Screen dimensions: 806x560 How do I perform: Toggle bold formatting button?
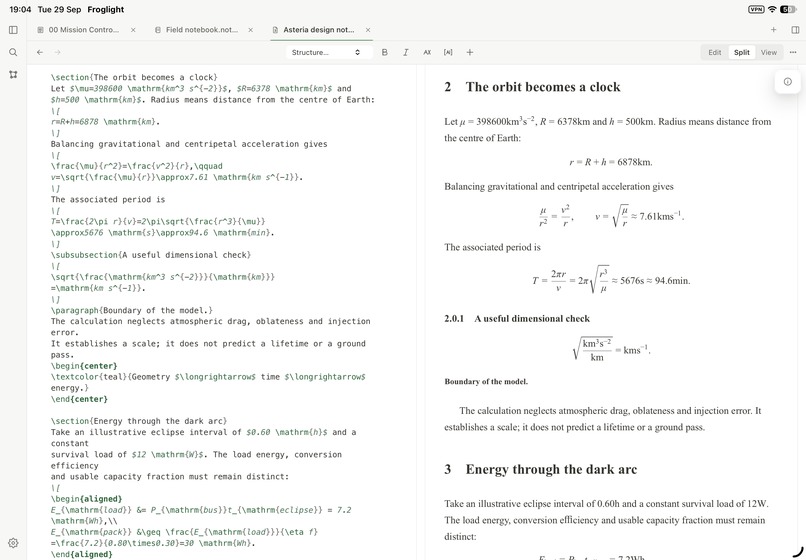(x=384, y=52)
